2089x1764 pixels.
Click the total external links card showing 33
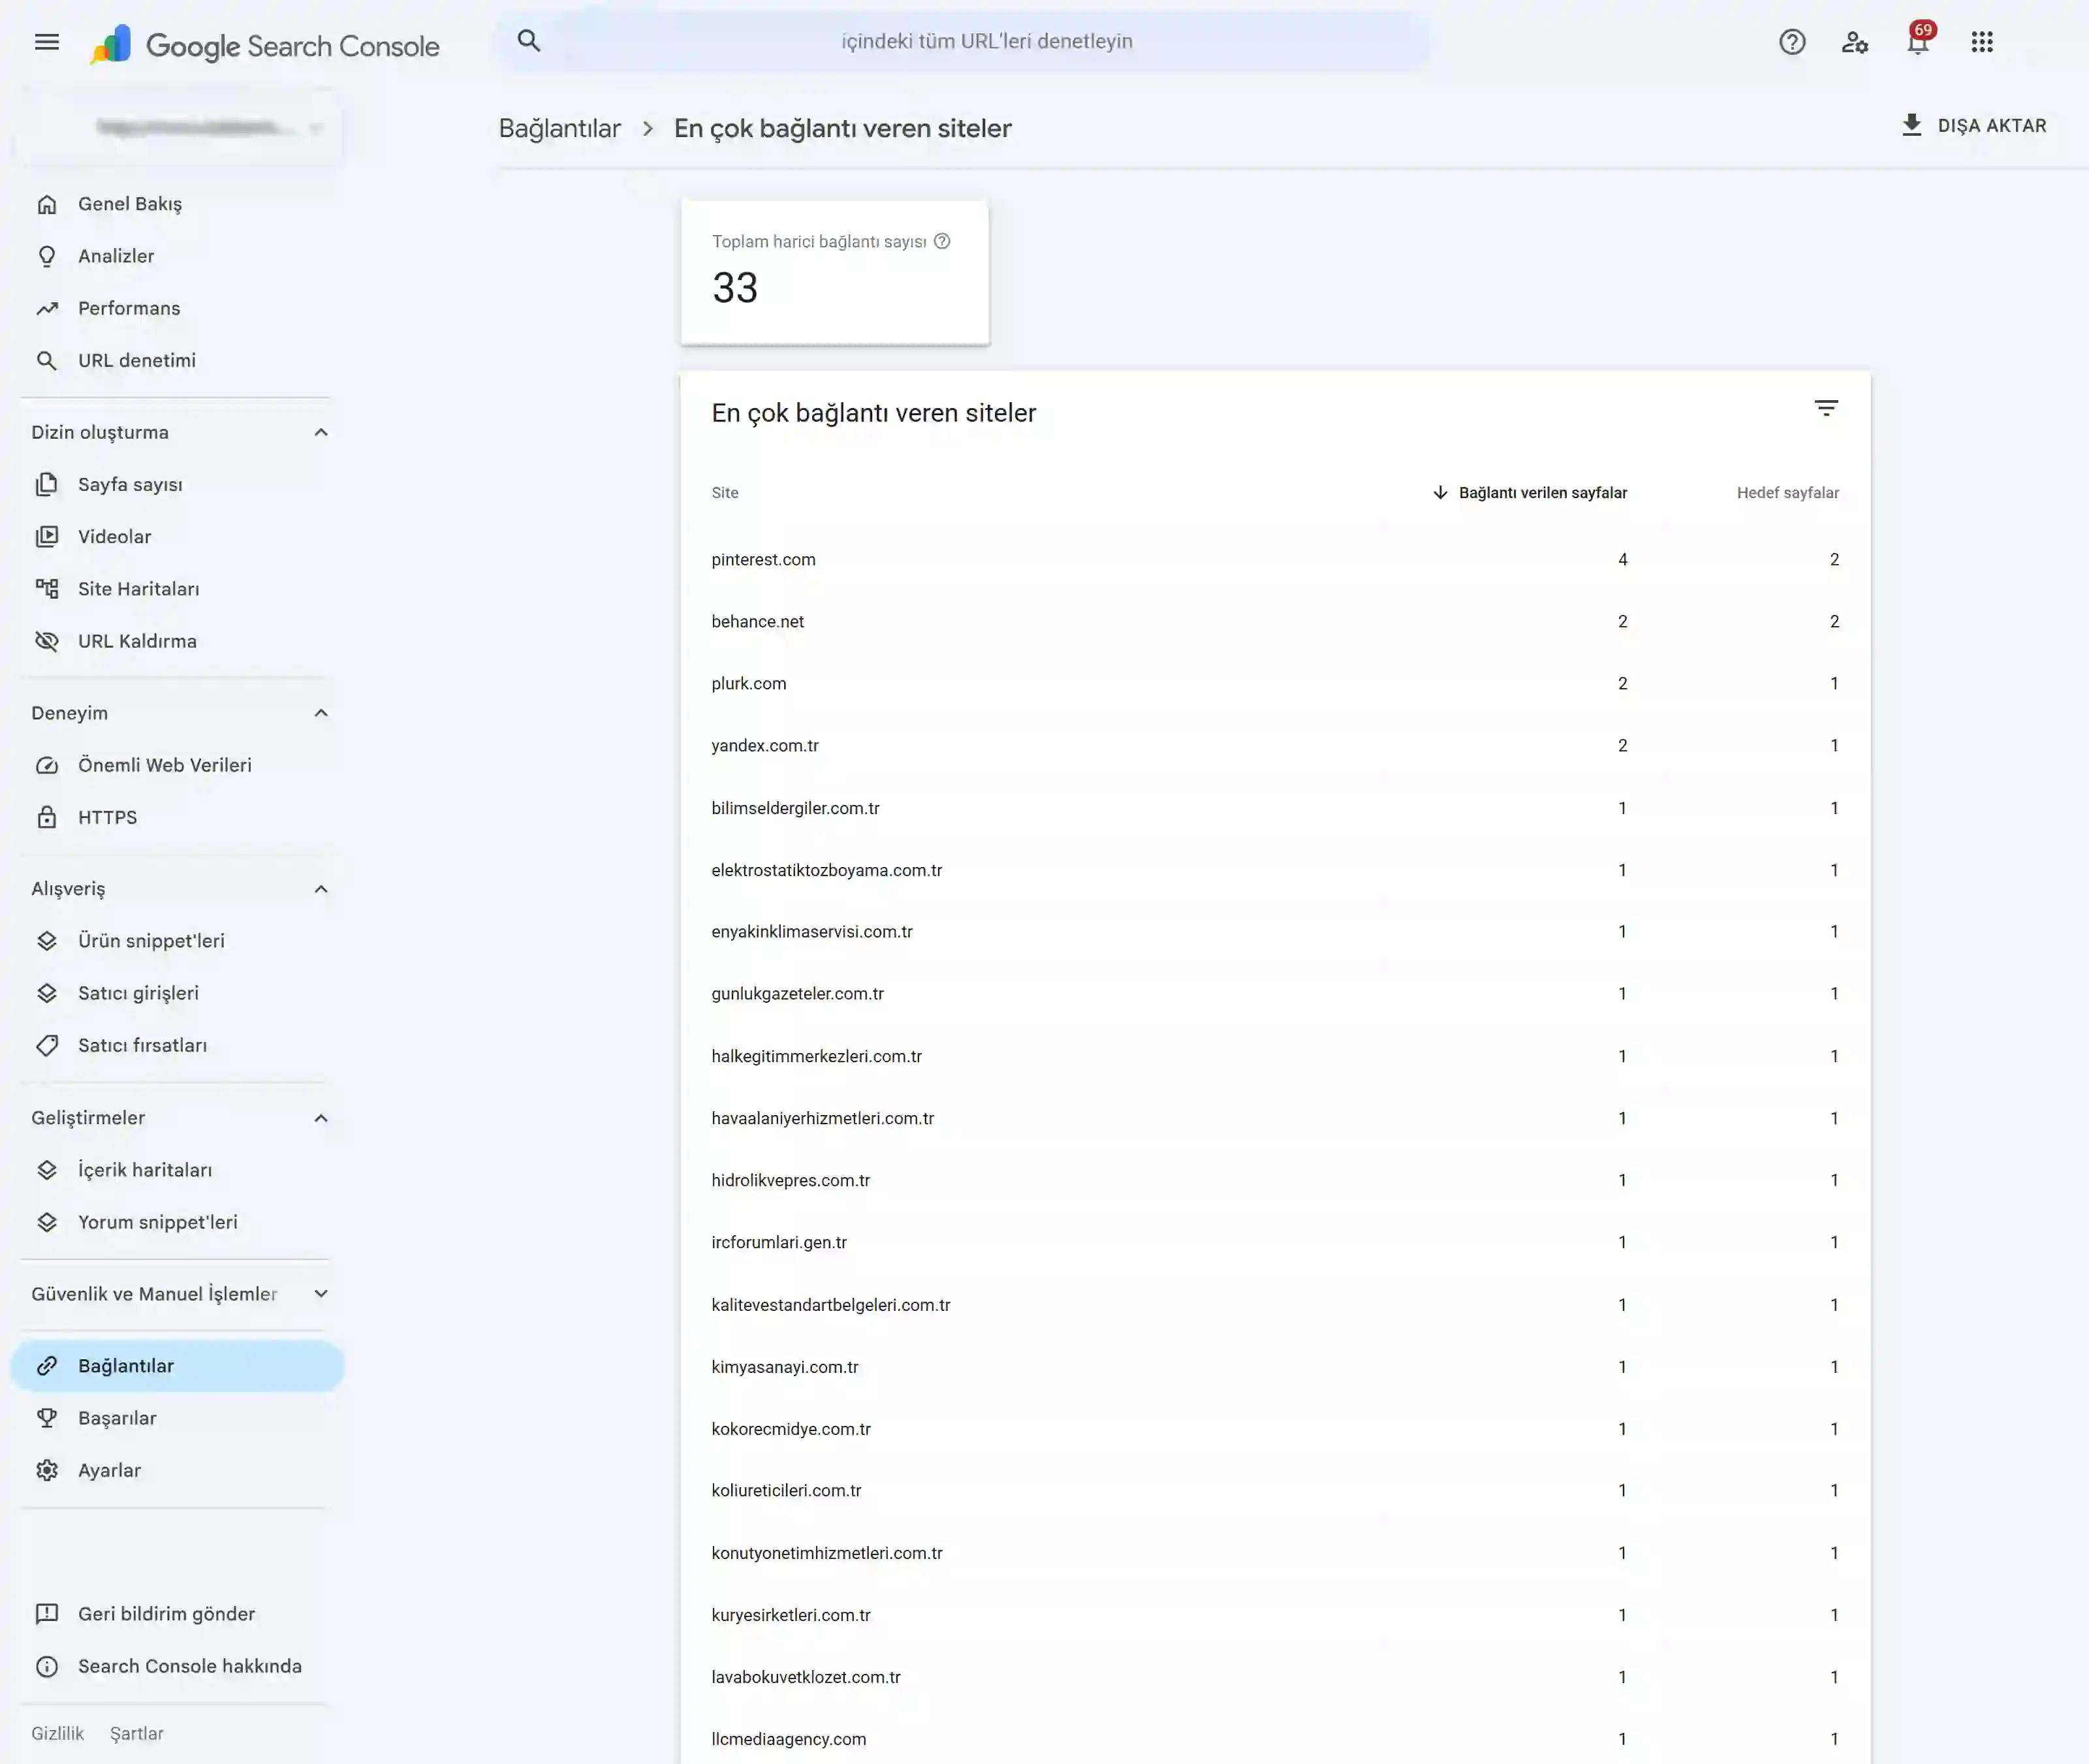pos(835,272)
